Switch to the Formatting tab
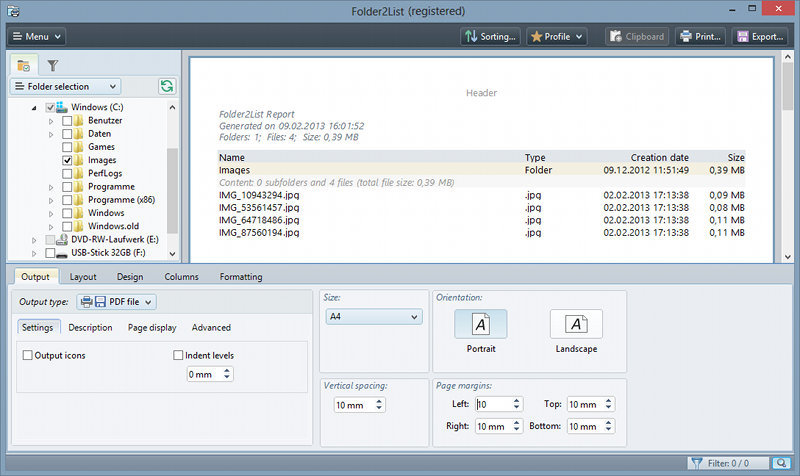Viewport: 800px width, 476px height. point(241,277)
